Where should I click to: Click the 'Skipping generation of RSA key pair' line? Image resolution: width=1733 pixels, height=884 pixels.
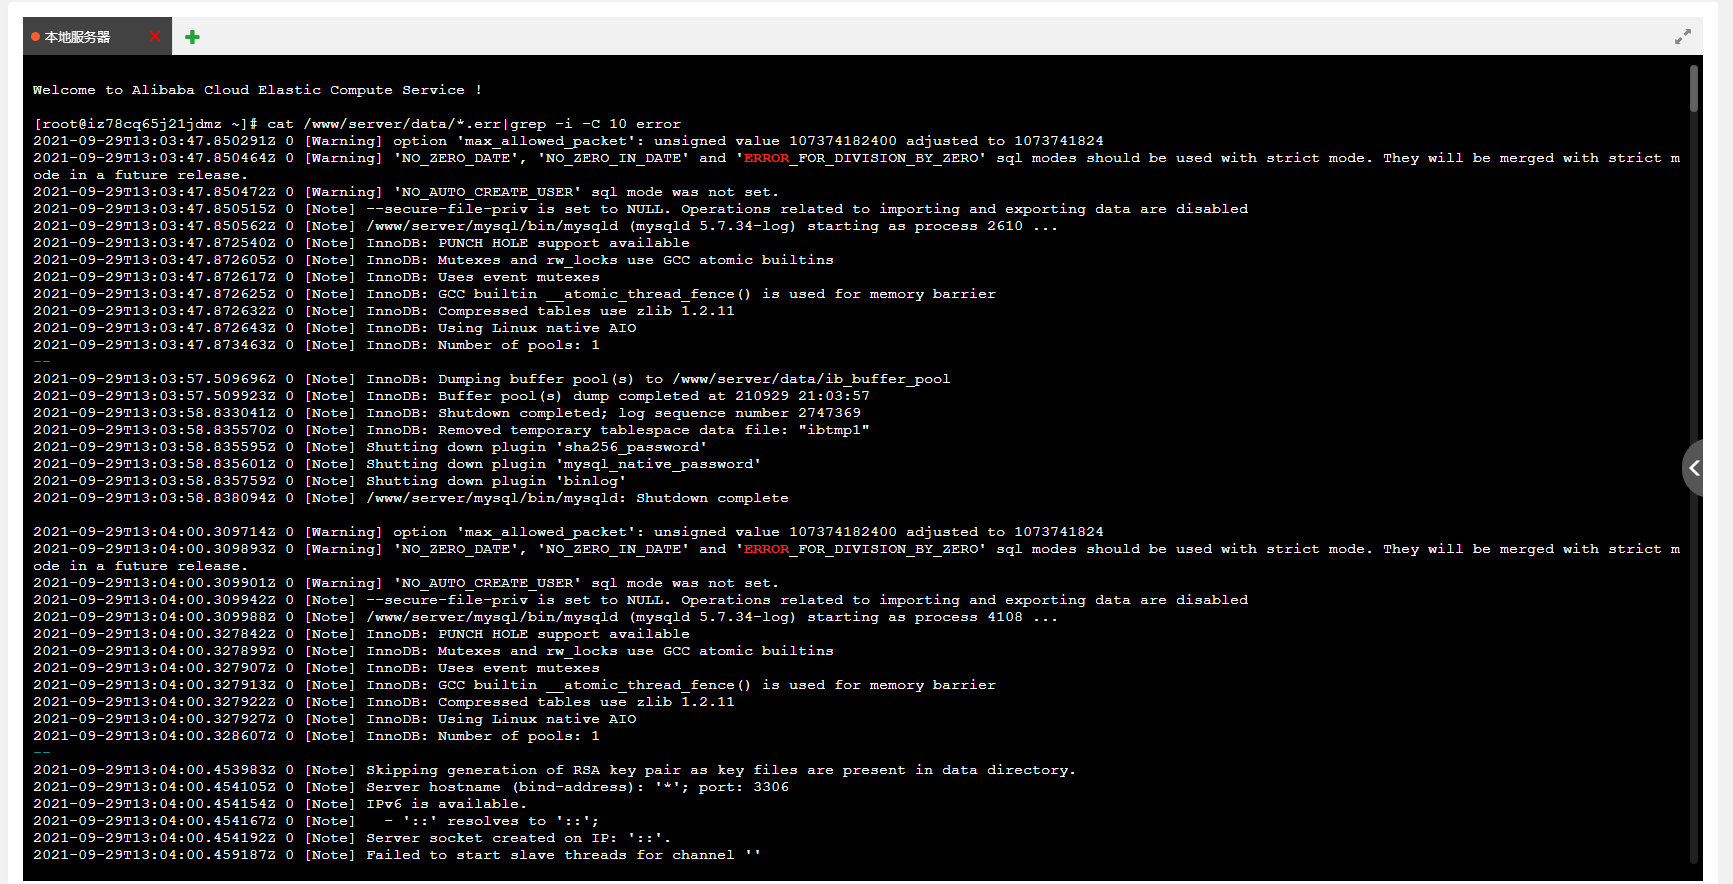click(x=554, y=770)
